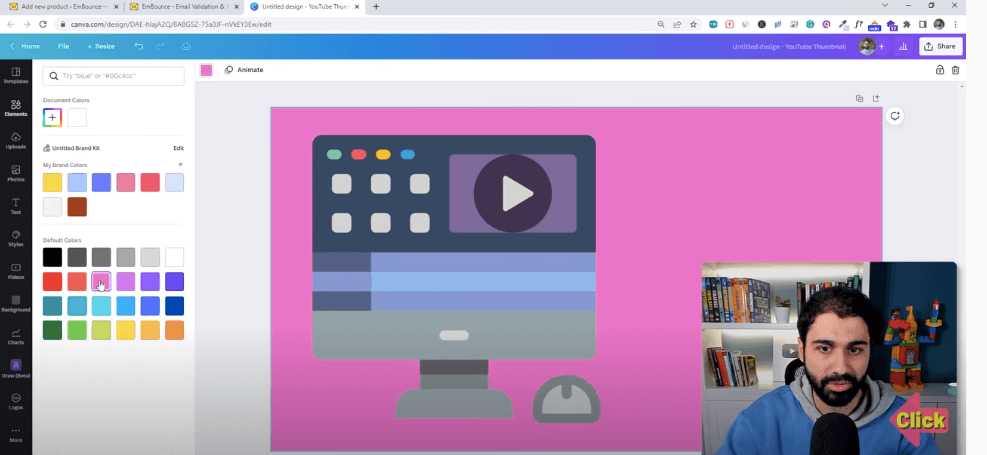
Task: Open the File menu
Action: point(64,46)
